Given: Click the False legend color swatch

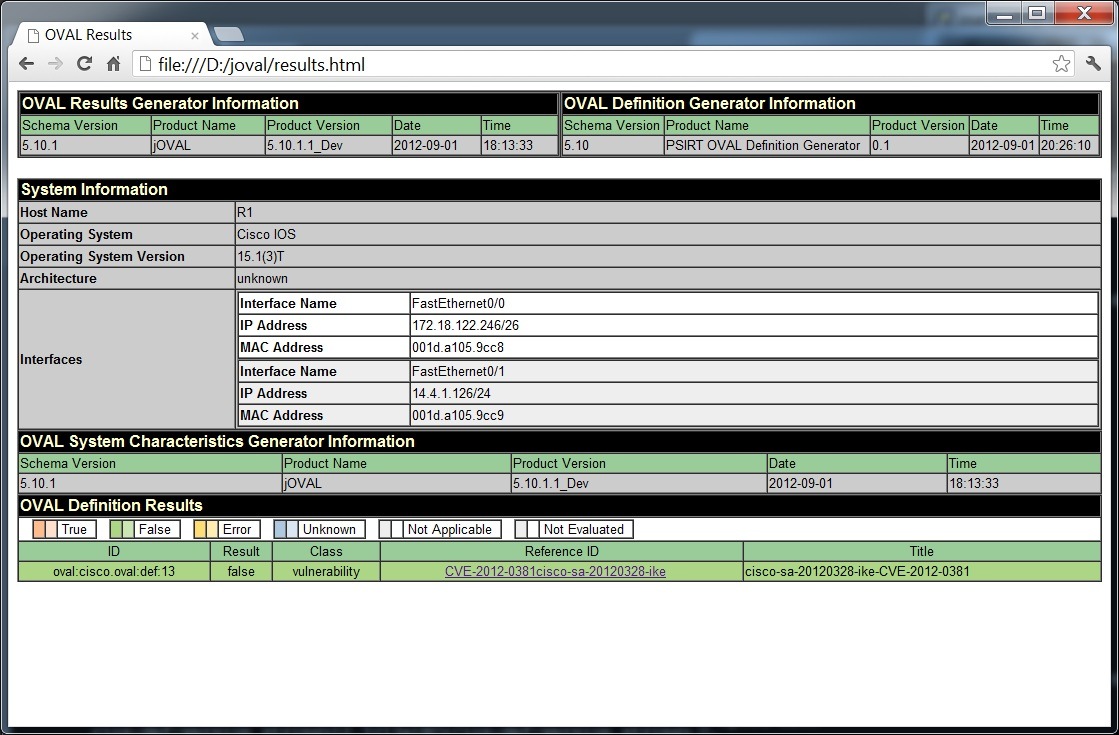Looking at the screenshot, I should 122,529.
